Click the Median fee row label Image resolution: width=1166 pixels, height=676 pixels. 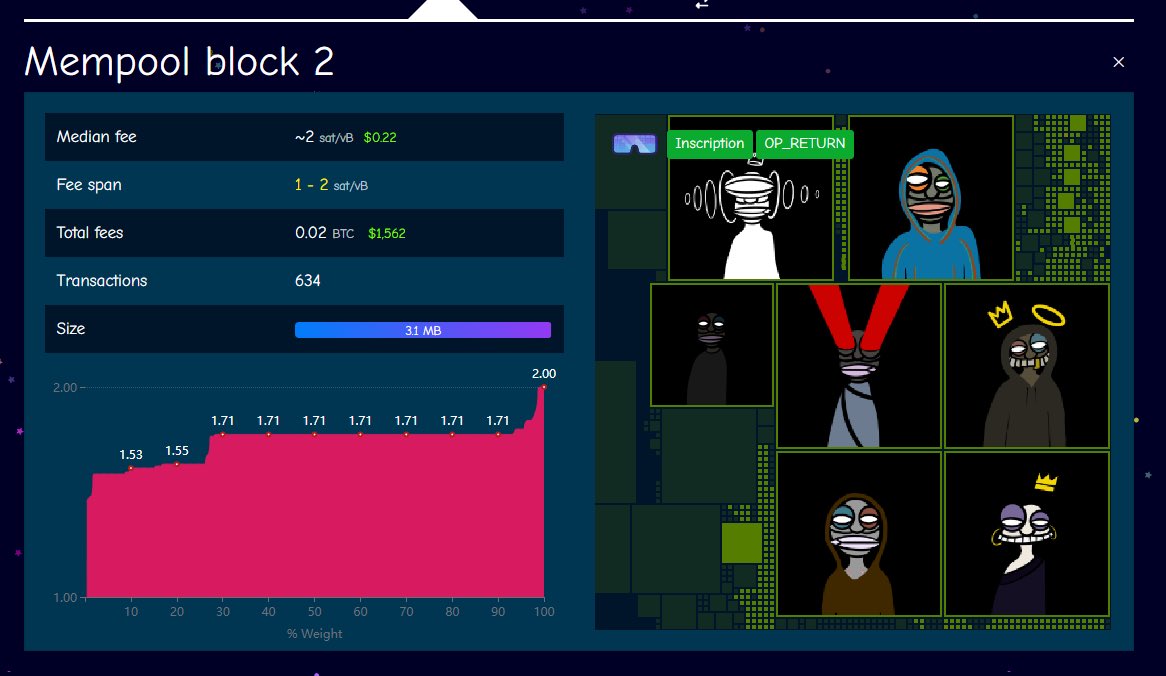pyautogui.click(x=97, y=137)
